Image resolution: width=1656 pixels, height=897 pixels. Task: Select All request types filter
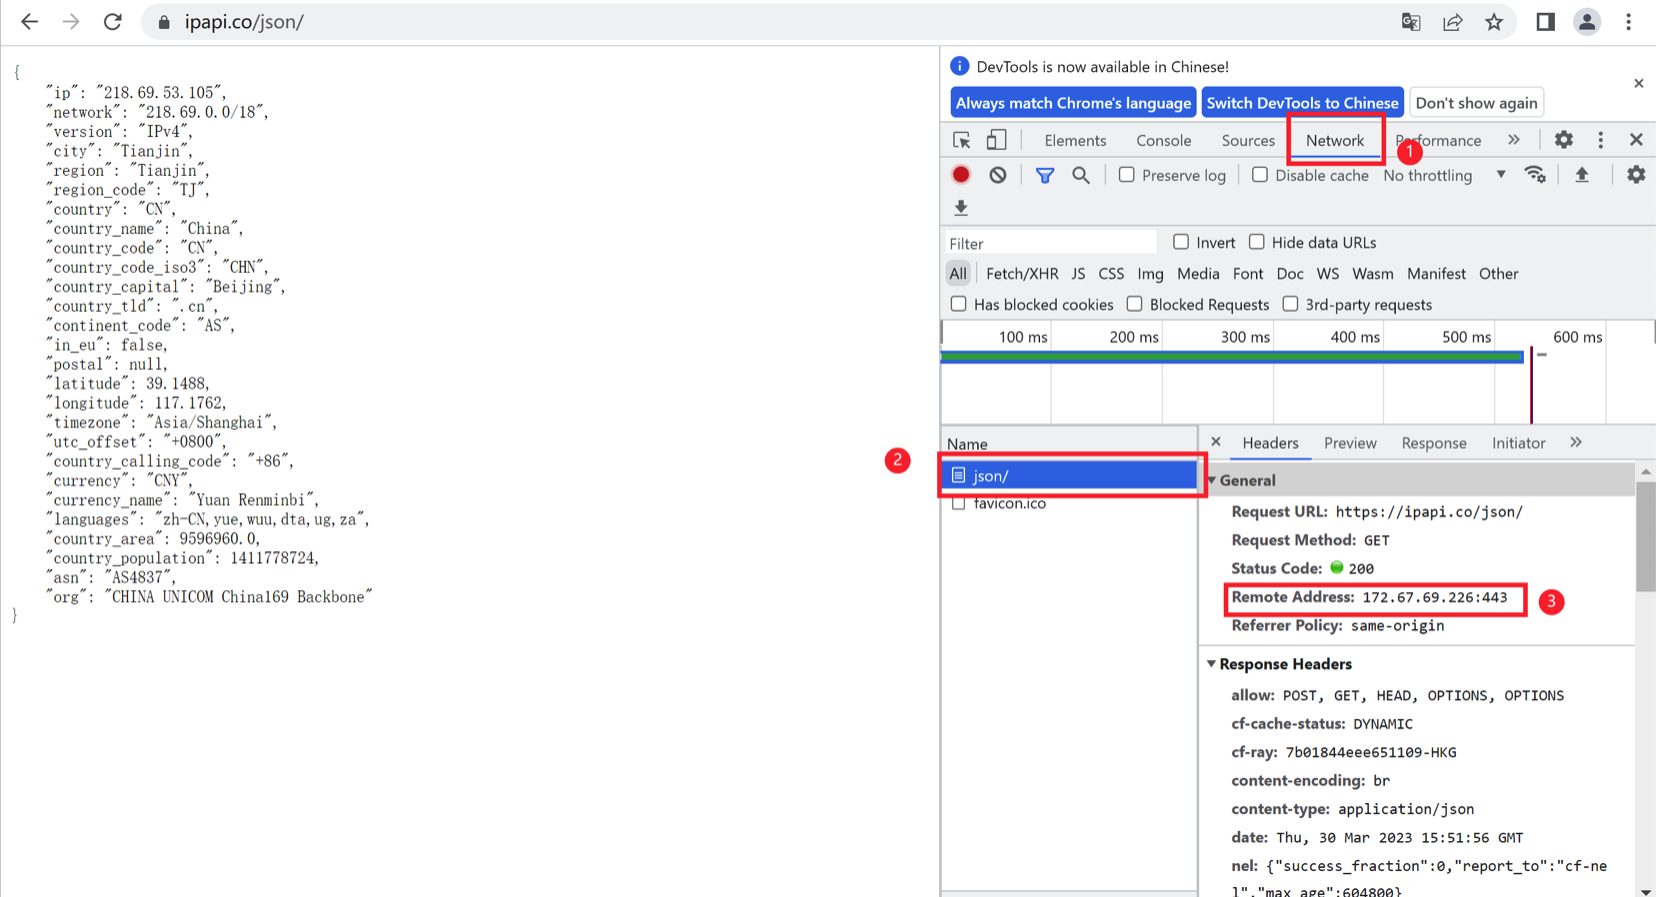tap(958, 273)
